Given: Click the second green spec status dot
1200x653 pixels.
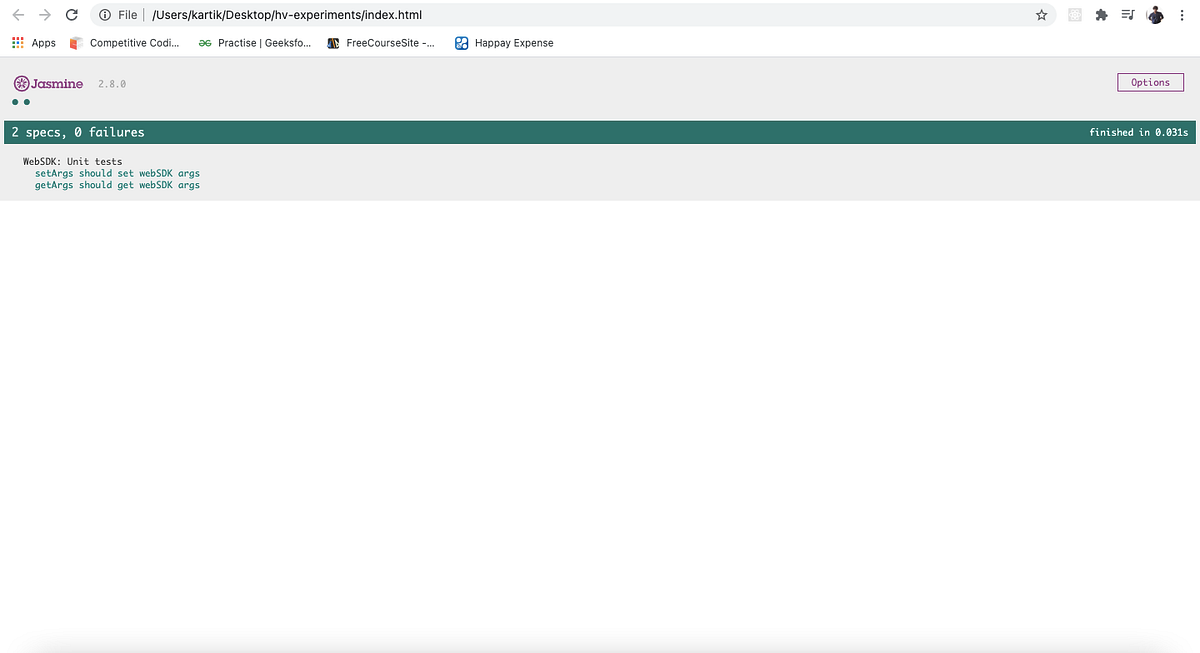Looking at the screenshot, I should tap(25, 101).
